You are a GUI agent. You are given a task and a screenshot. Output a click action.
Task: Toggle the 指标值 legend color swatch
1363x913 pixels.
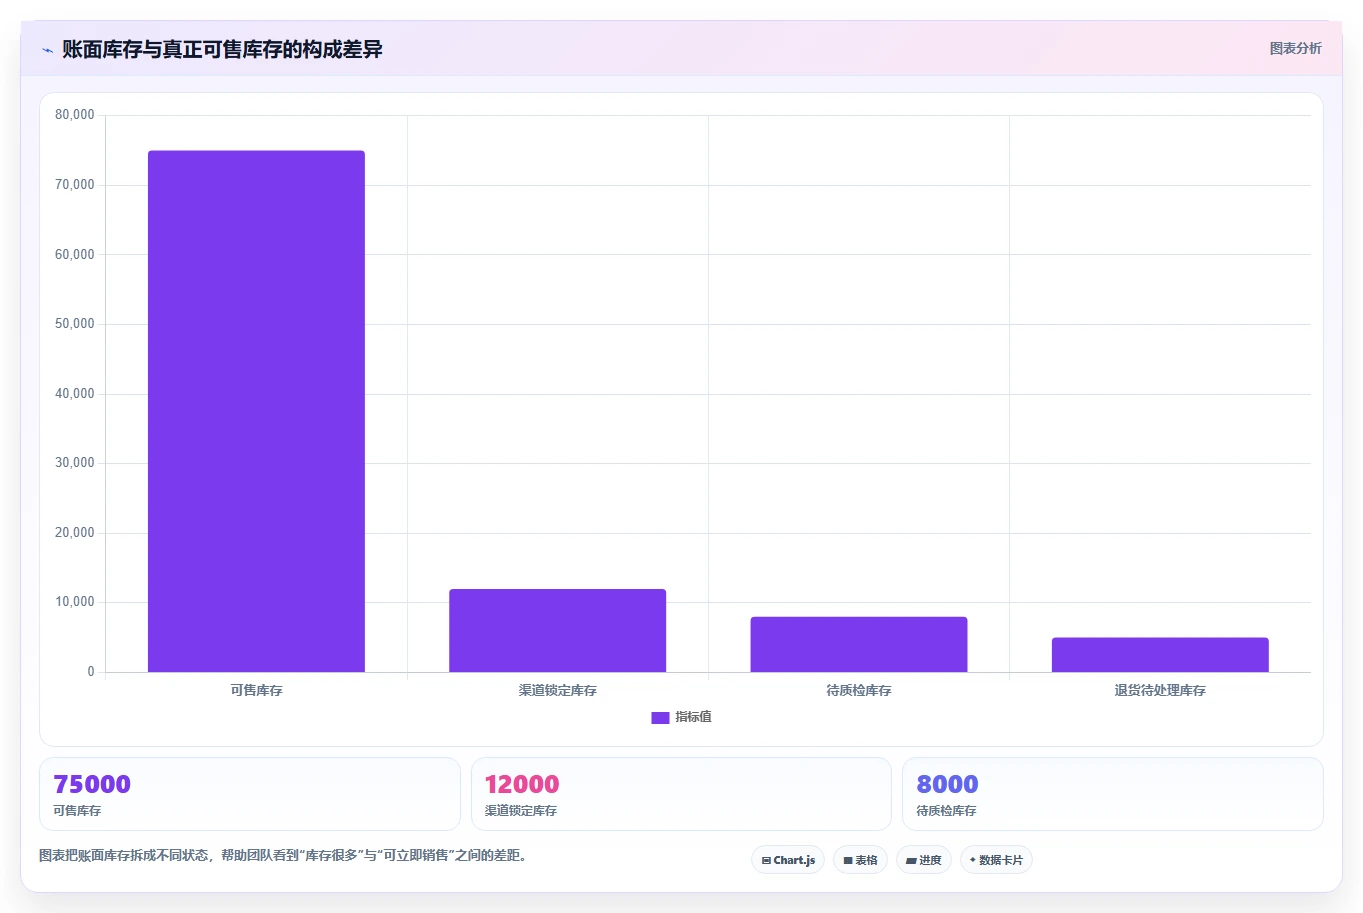[x=660, y=718]
